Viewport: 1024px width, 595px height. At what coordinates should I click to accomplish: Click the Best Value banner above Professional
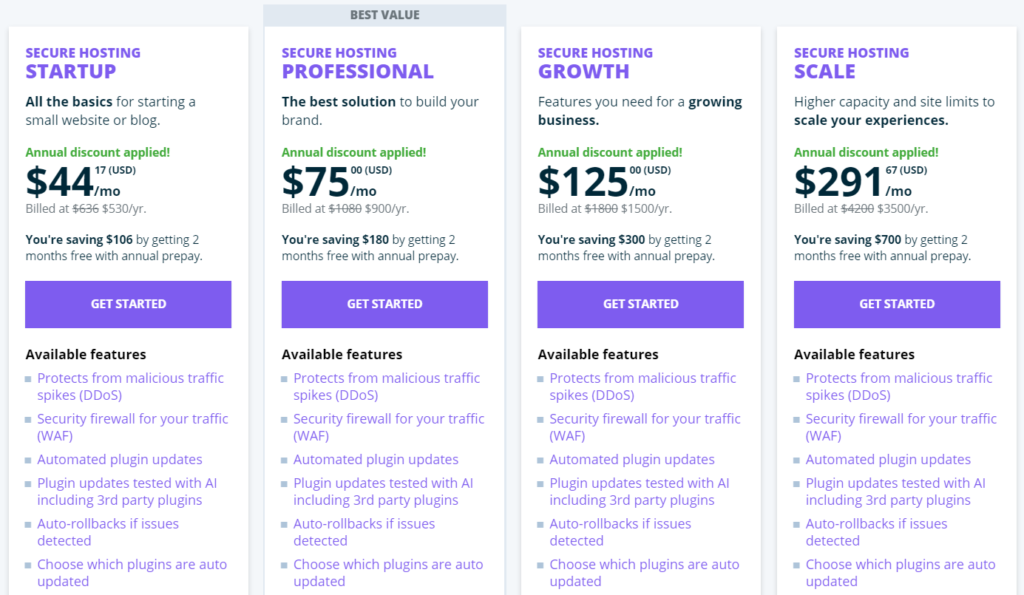coord(385,15)
